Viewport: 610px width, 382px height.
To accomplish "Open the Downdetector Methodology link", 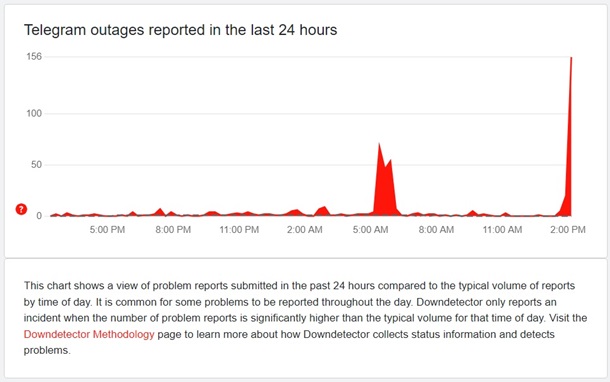I will (89, 334).
